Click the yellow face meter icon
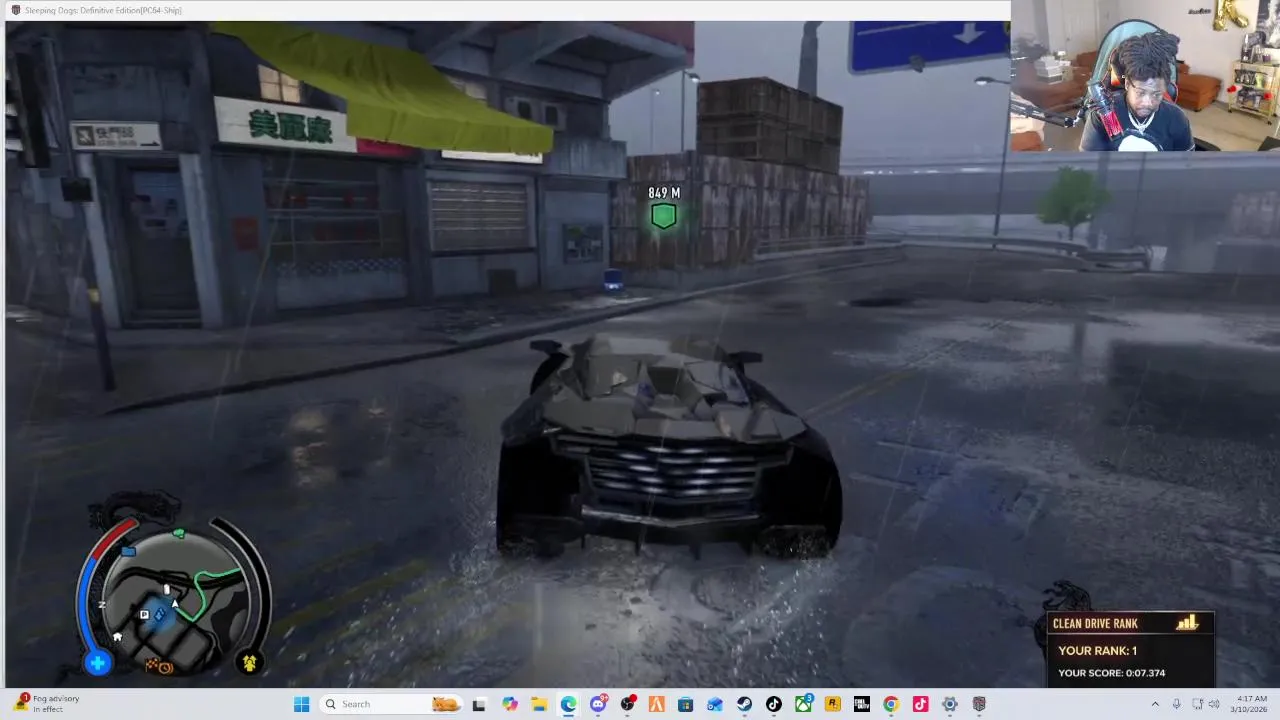Screen dimensions: 1280x720 click(249, 662)
